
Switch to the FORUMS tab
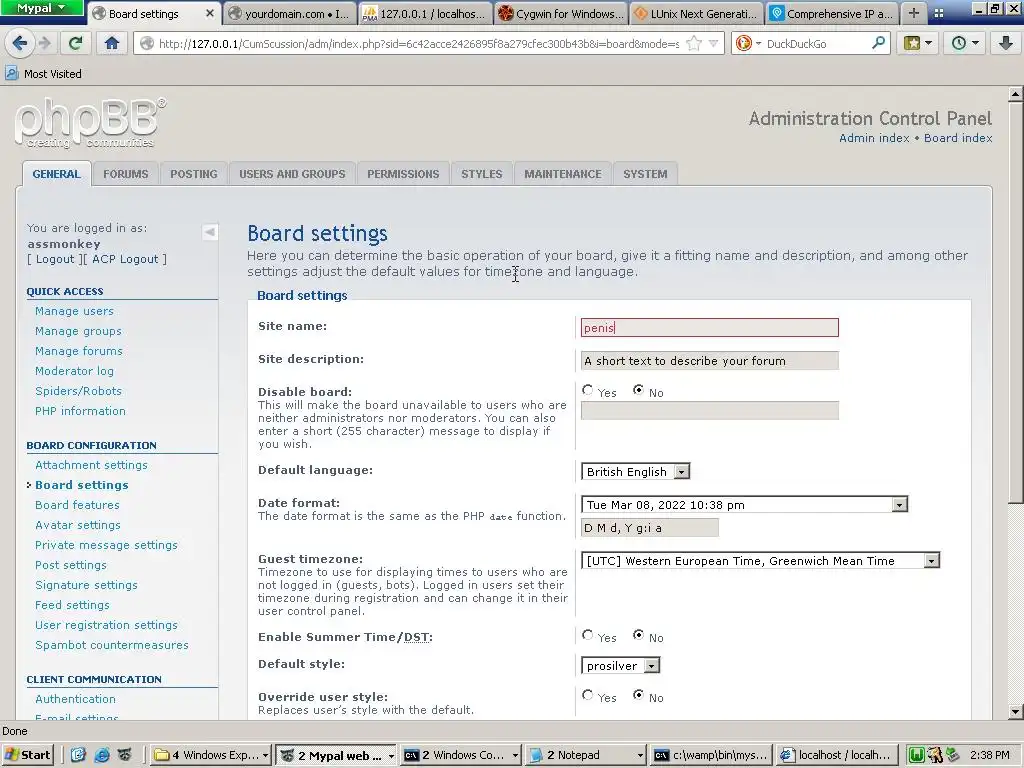[125, 174]
